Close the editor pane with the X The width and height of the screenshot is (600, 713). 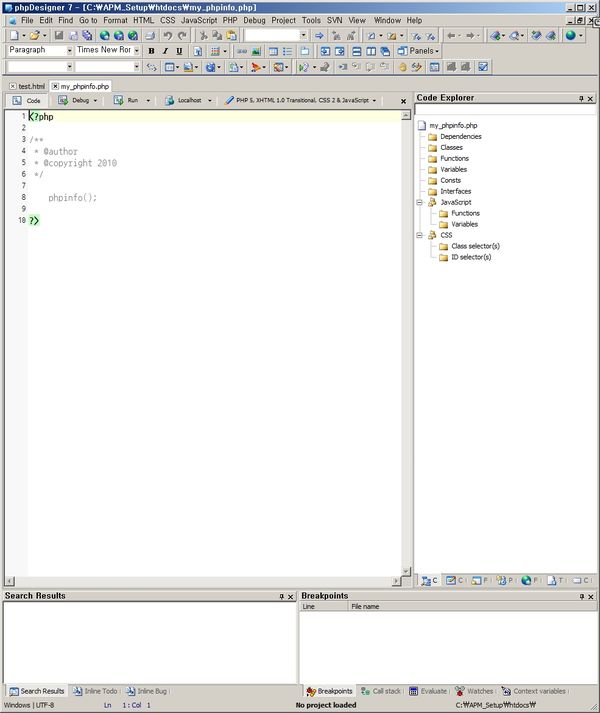[x=403, y=101]
